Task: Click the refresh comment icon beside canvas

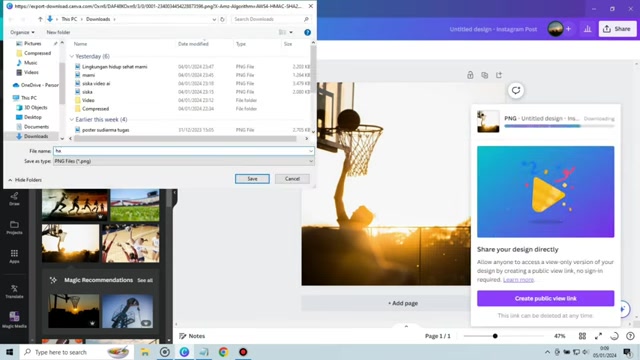Action: 516,90
